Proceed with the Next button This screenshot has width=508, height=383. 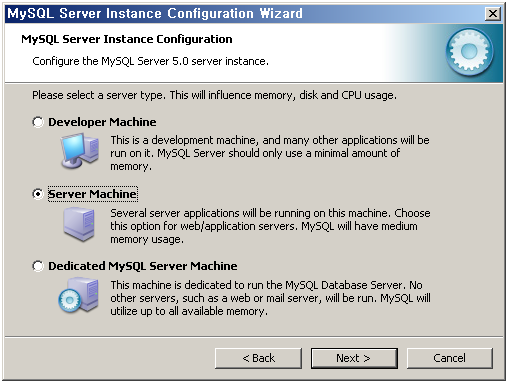354,358
